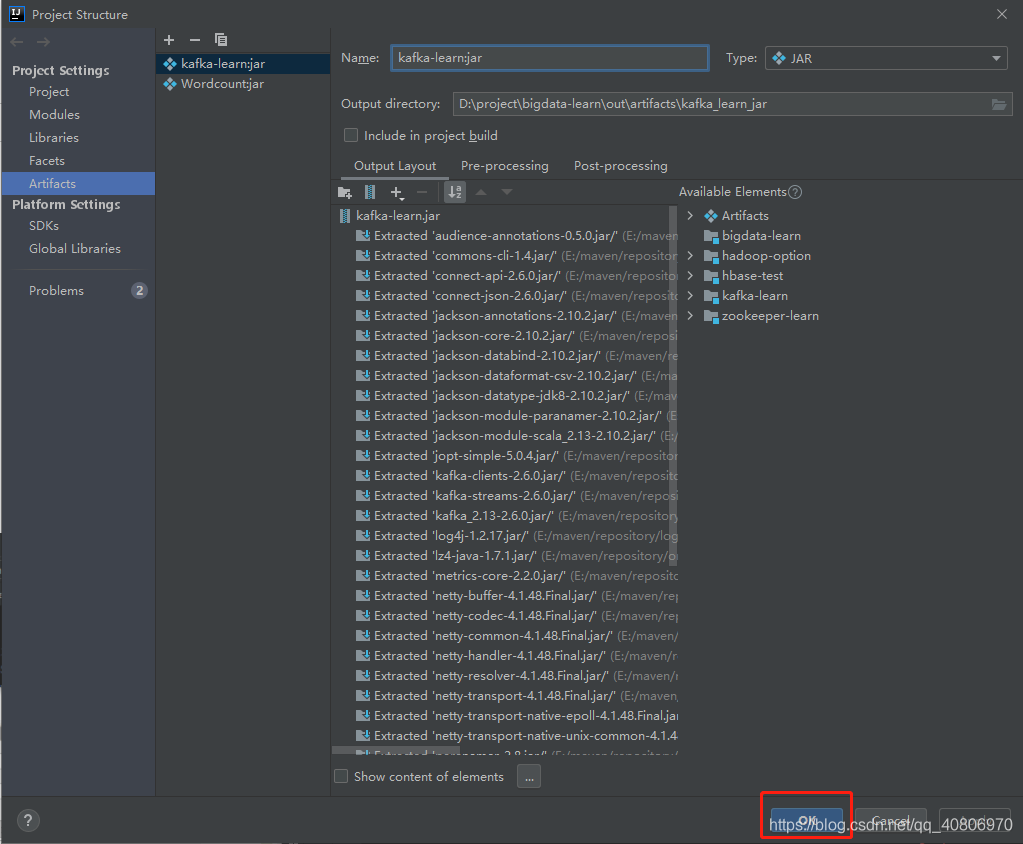1023x844 pixels.
Task: Click bigdata-learn module folder icon
Action: pyautogui.click(x=710, y=236)
